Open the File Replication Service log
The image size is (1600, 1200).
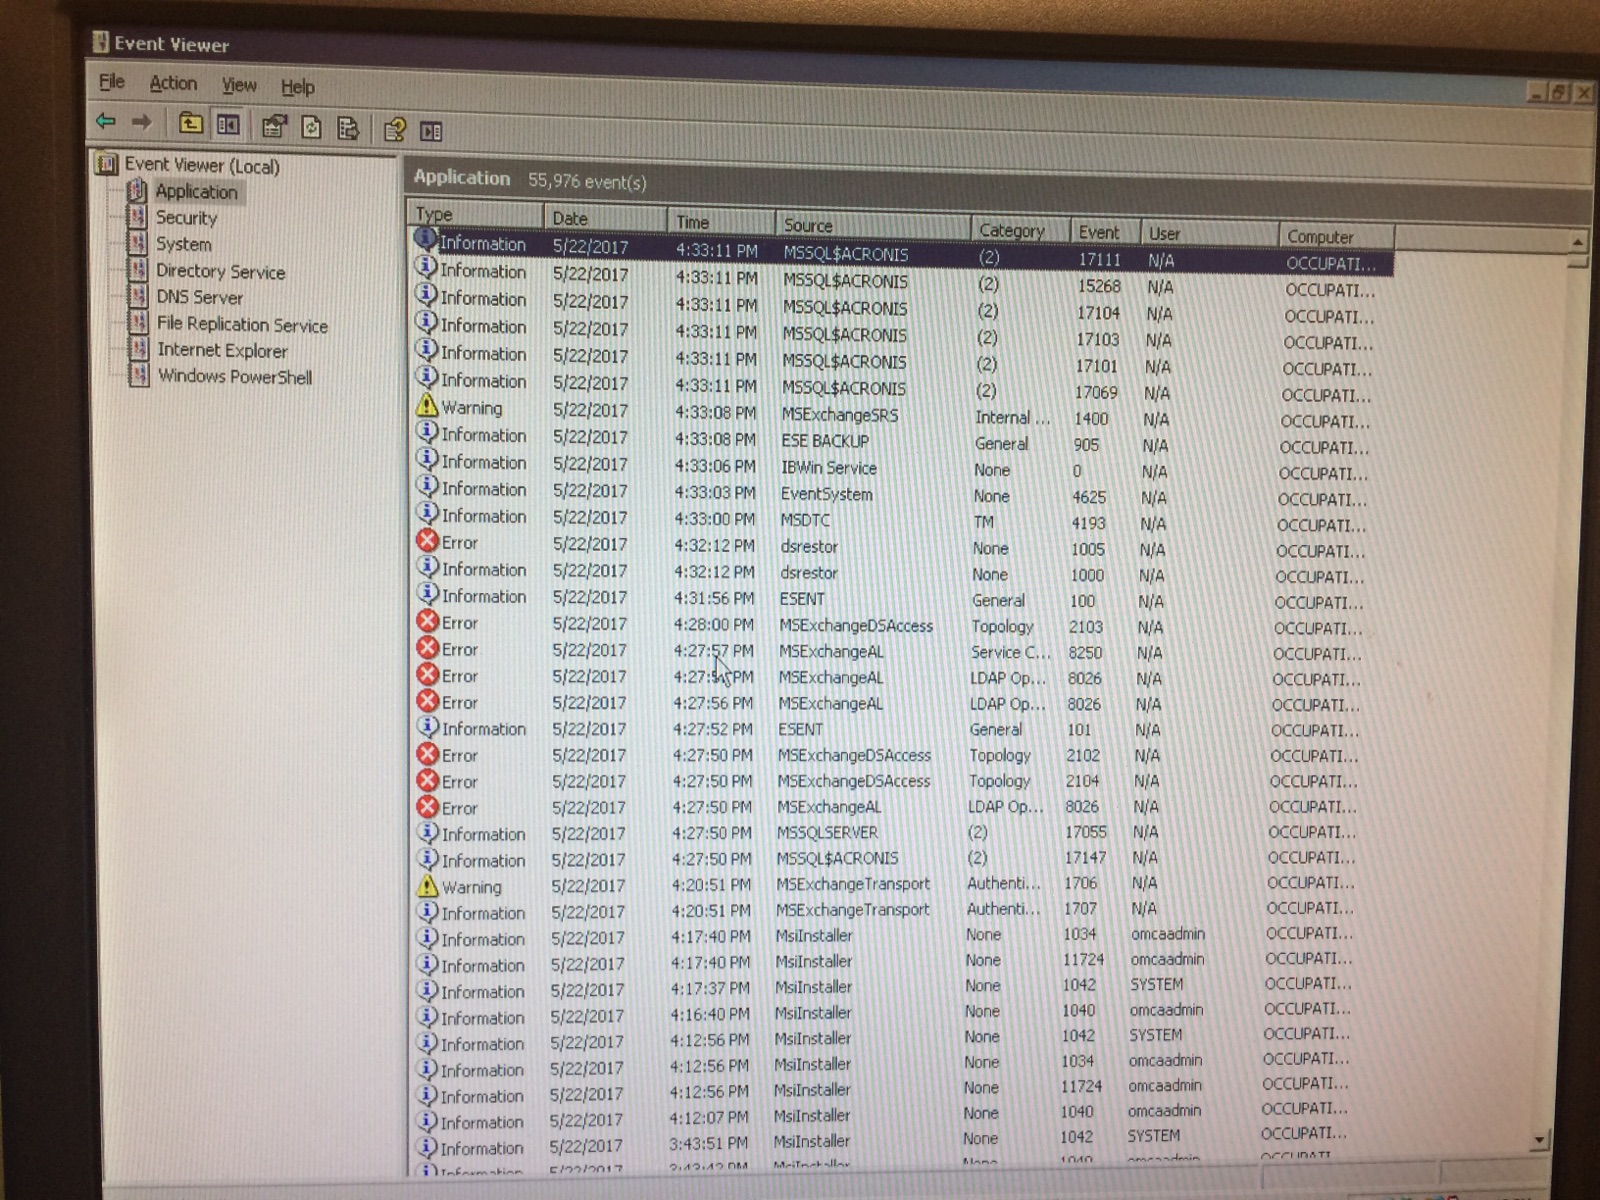pyautogui.click(x=242, y=324)
